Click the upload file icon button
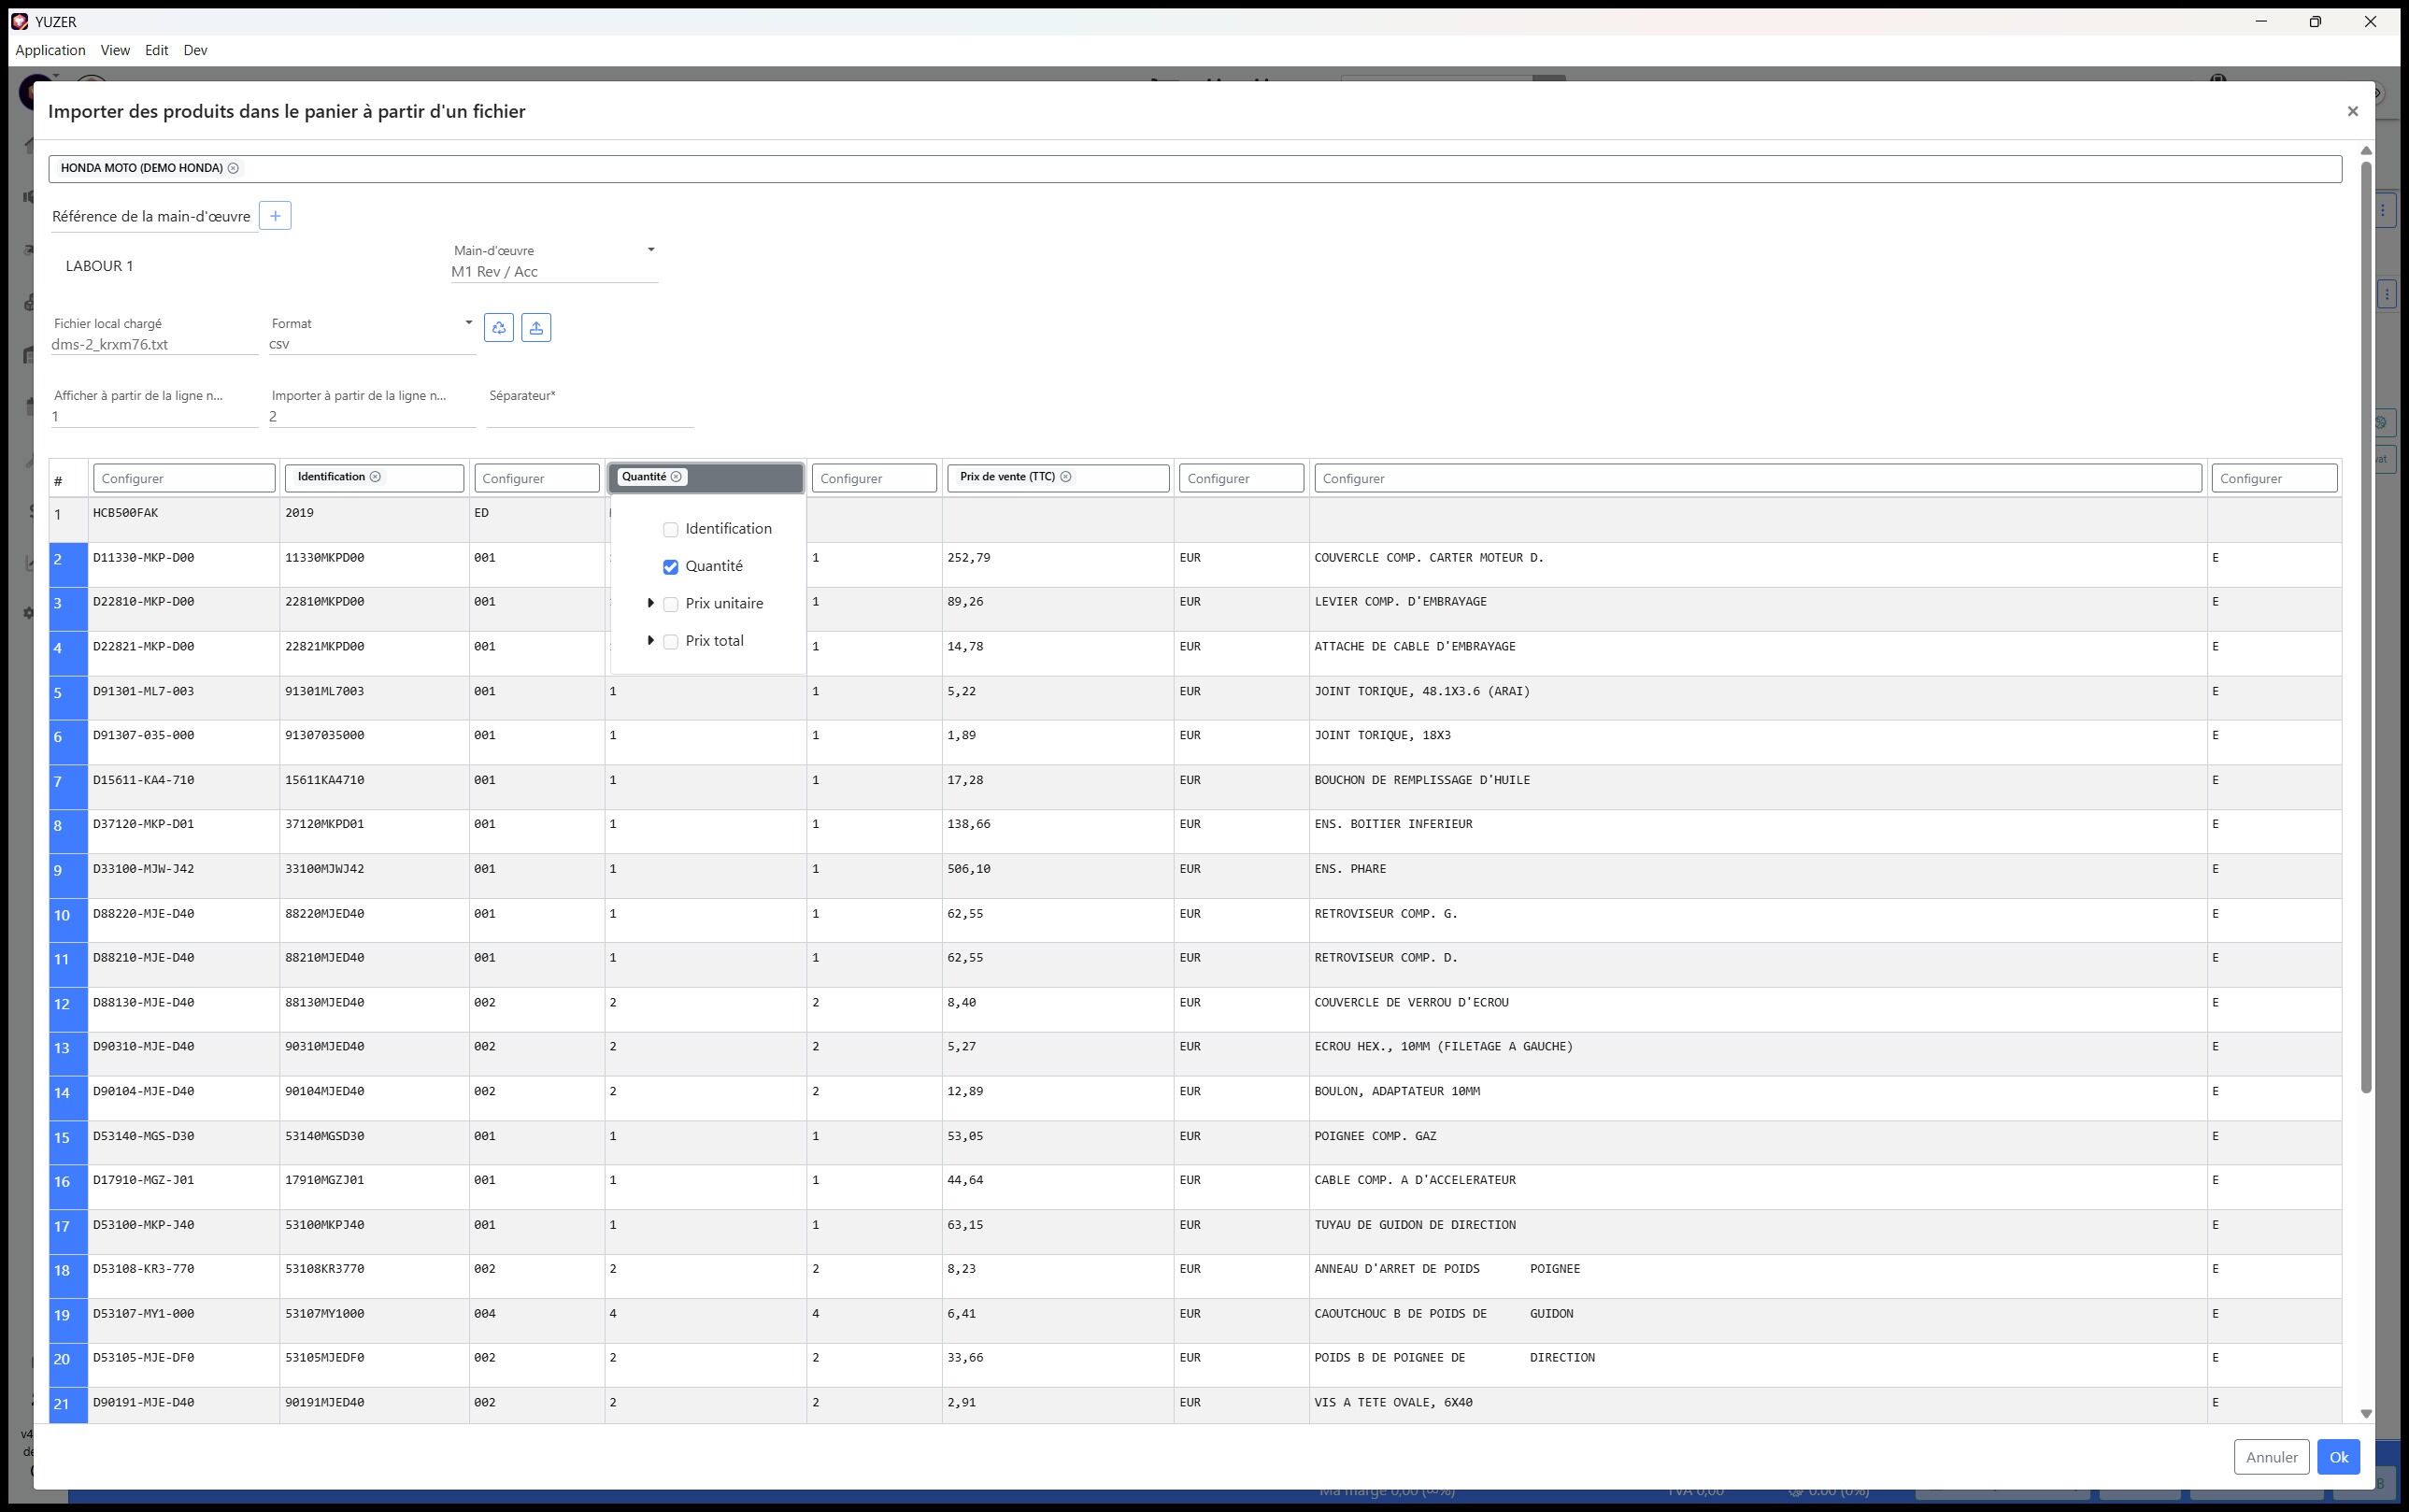This screenshot has width=2409, height=1512. click(536, 328)
